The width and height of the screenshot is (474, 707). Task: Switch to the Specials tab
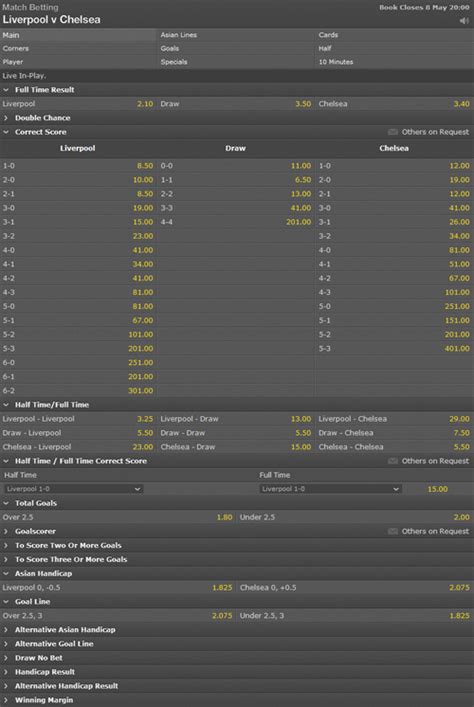236,62
